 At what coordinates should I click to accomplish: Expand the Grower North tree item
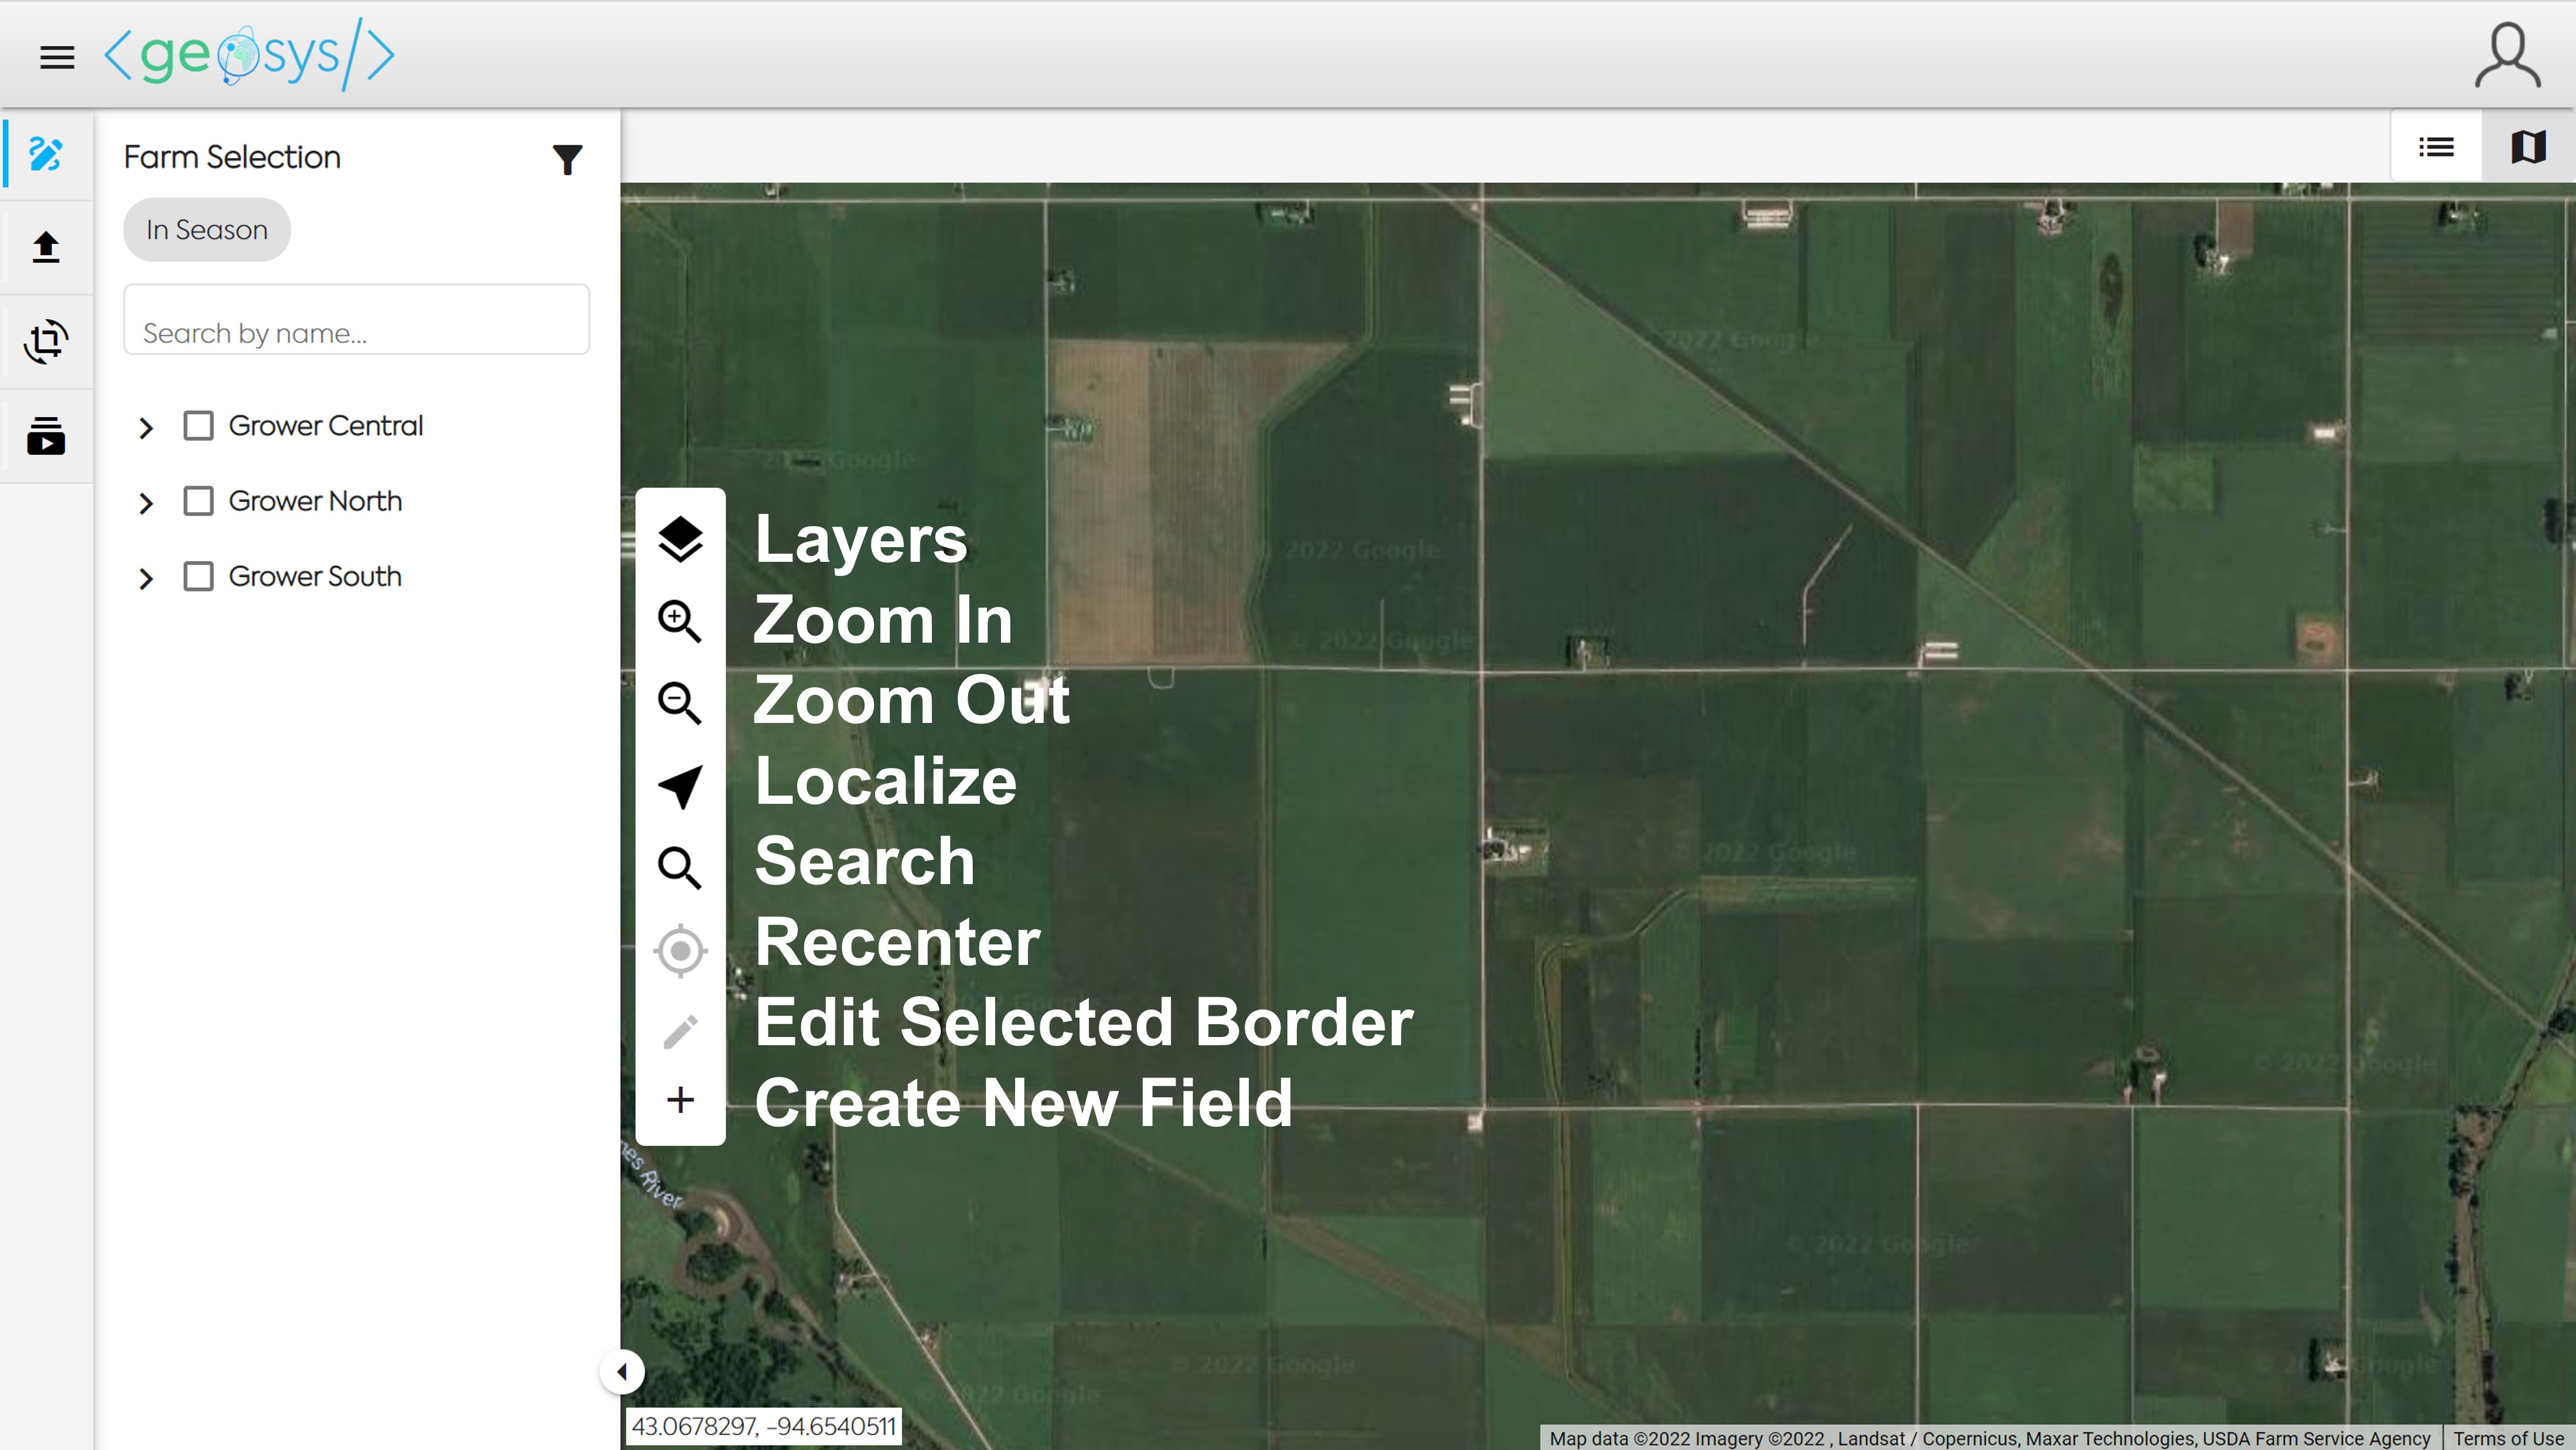click(x=146, y=503)
